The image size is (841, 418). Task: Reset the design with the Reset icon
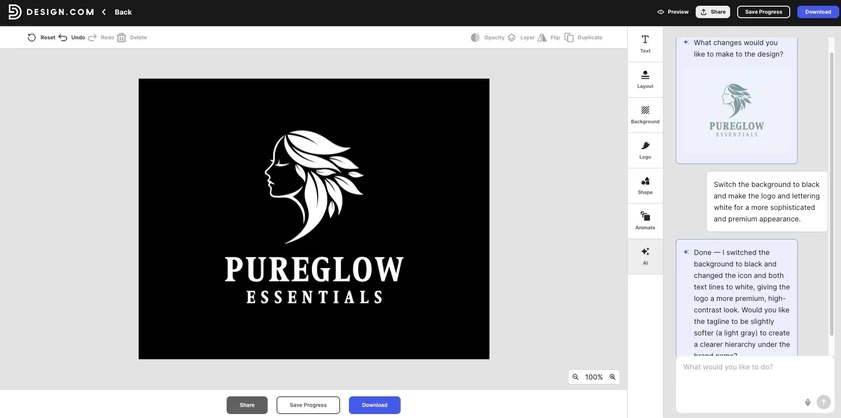tap(32, 38)
